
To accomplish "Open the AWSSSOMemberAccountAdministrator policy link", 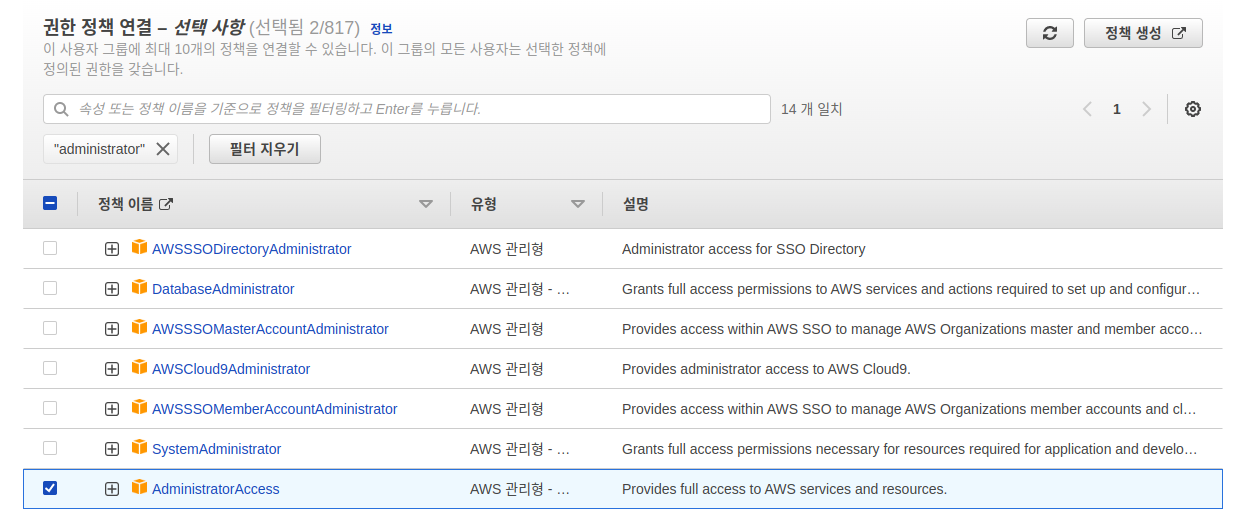I will [x=275, y=409].
